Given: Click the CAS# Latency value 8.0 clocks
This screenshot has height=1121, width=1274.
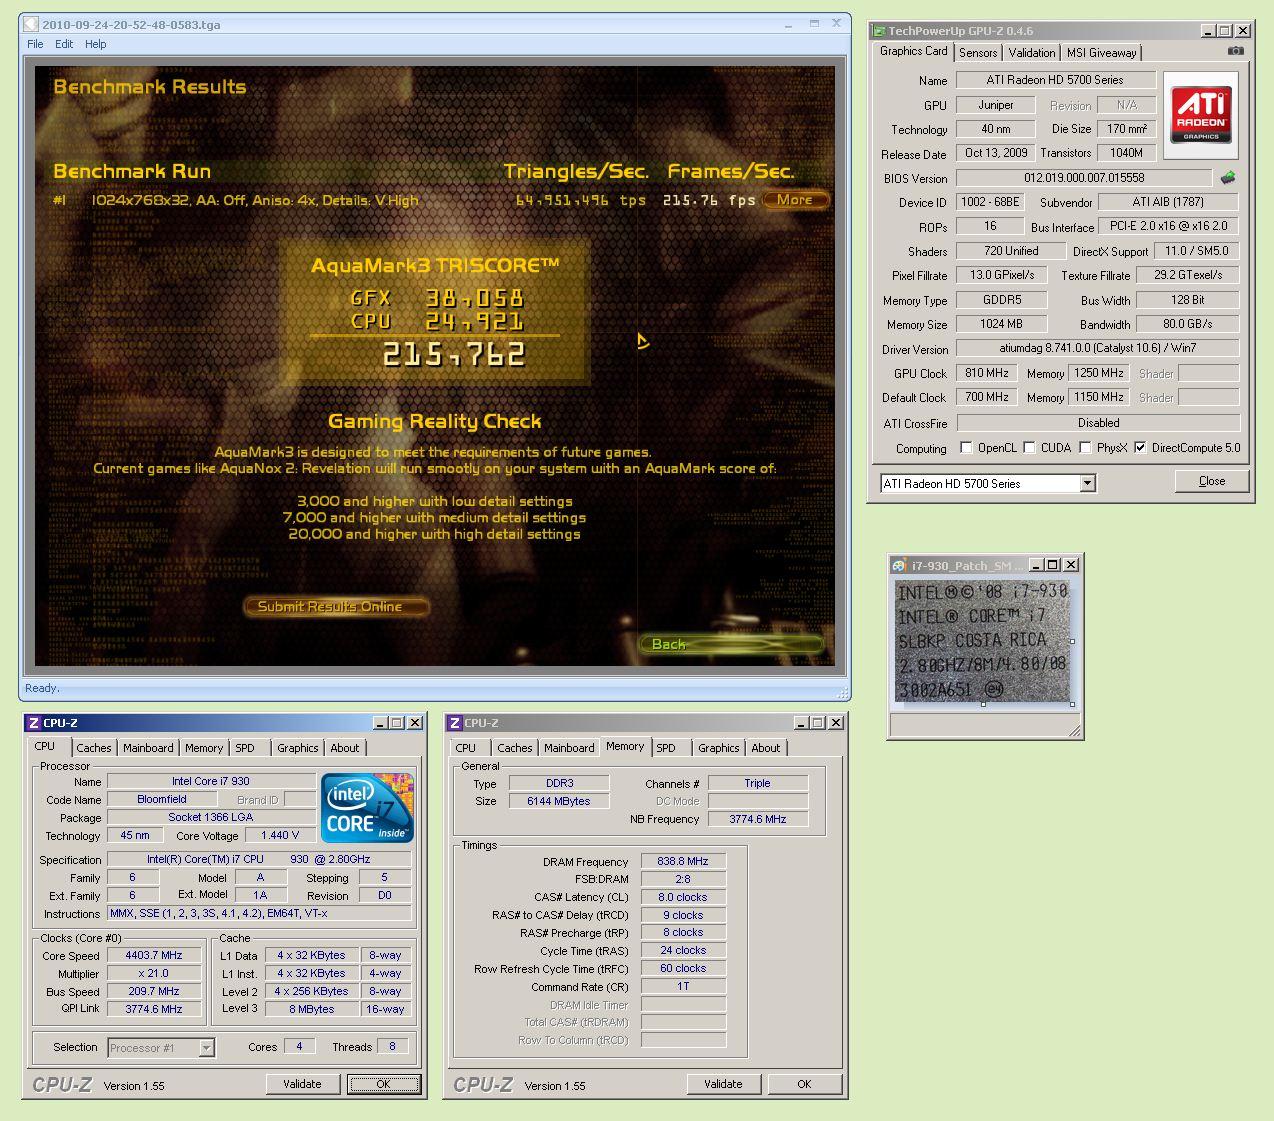Looking at the screenshot, I should (x=683, y=898).
